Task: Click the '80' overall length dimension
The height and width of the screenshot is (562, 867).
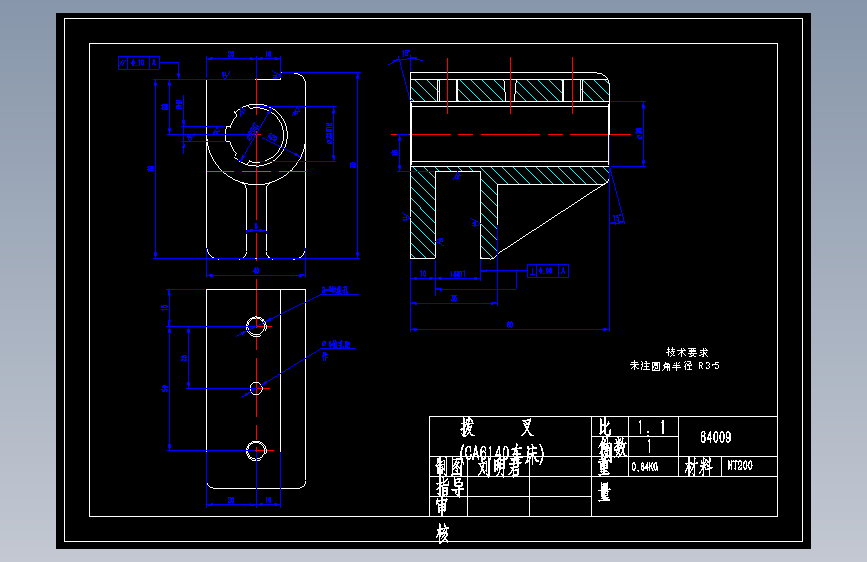Action: coord(510,325)
